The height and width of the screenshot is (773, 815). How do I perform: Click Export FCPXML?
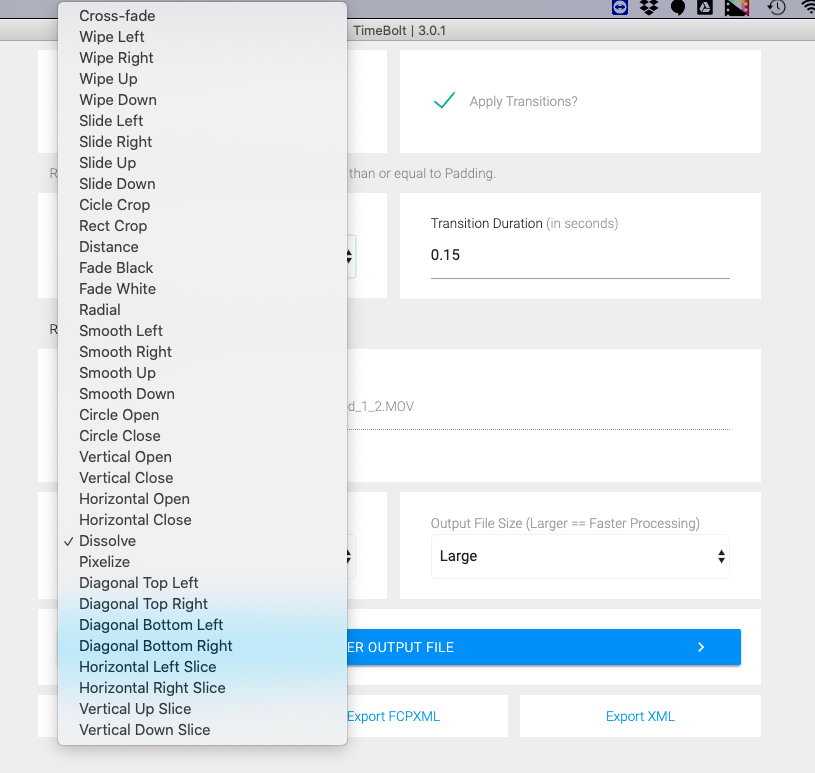(x=393, y=716)
